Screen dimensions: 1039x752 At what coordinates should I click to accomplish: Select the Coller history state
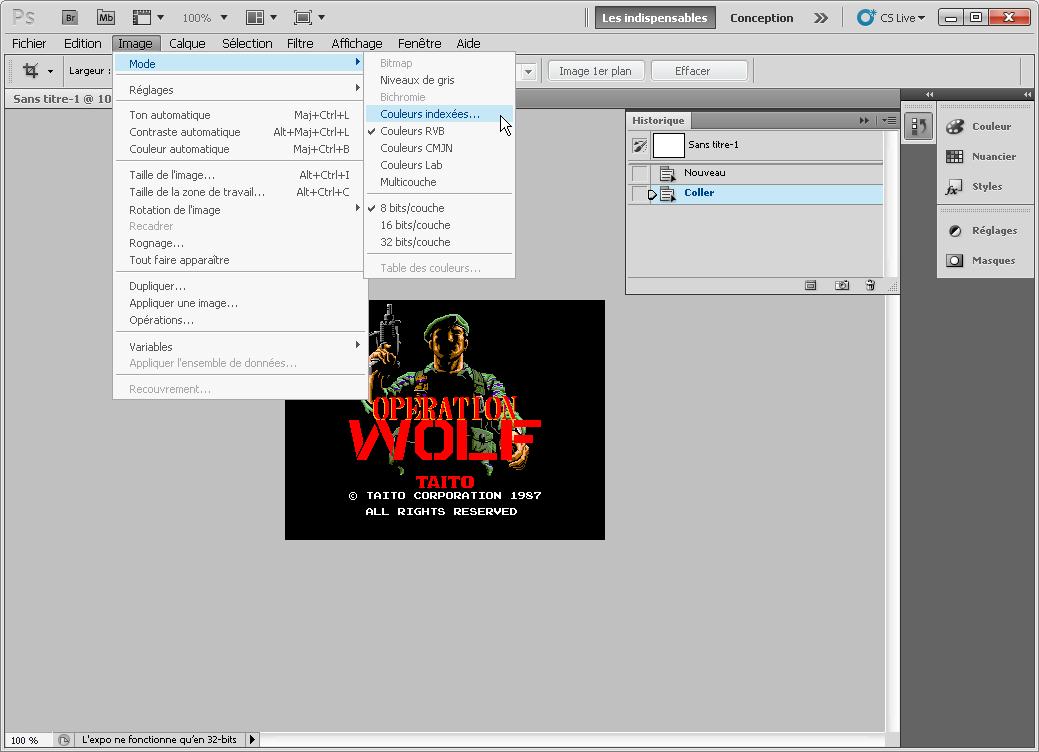(x=755, y=193)
